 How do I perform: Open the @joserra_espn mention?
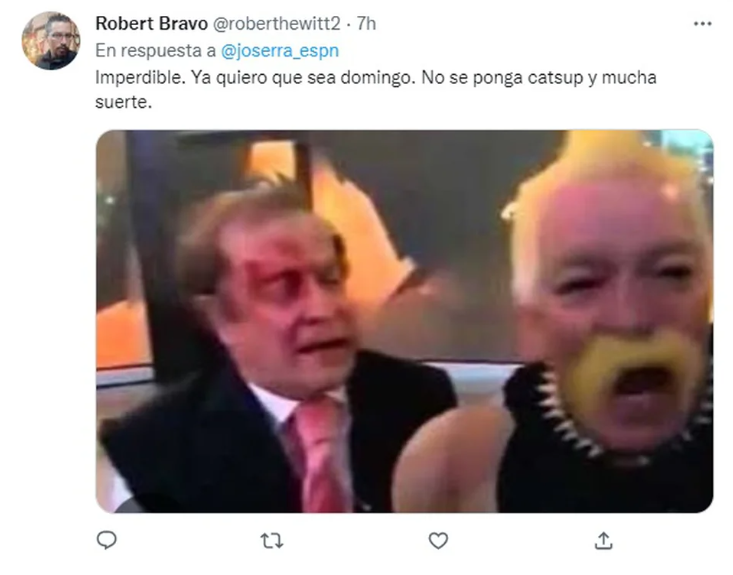[x=300, y=50]
